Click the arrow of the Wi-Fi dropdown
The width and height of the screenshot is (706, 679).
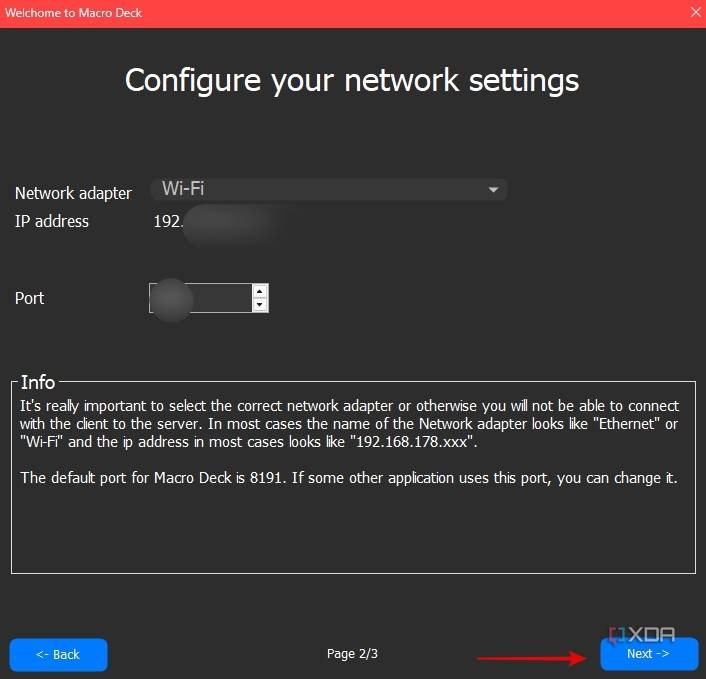(493, 190)
